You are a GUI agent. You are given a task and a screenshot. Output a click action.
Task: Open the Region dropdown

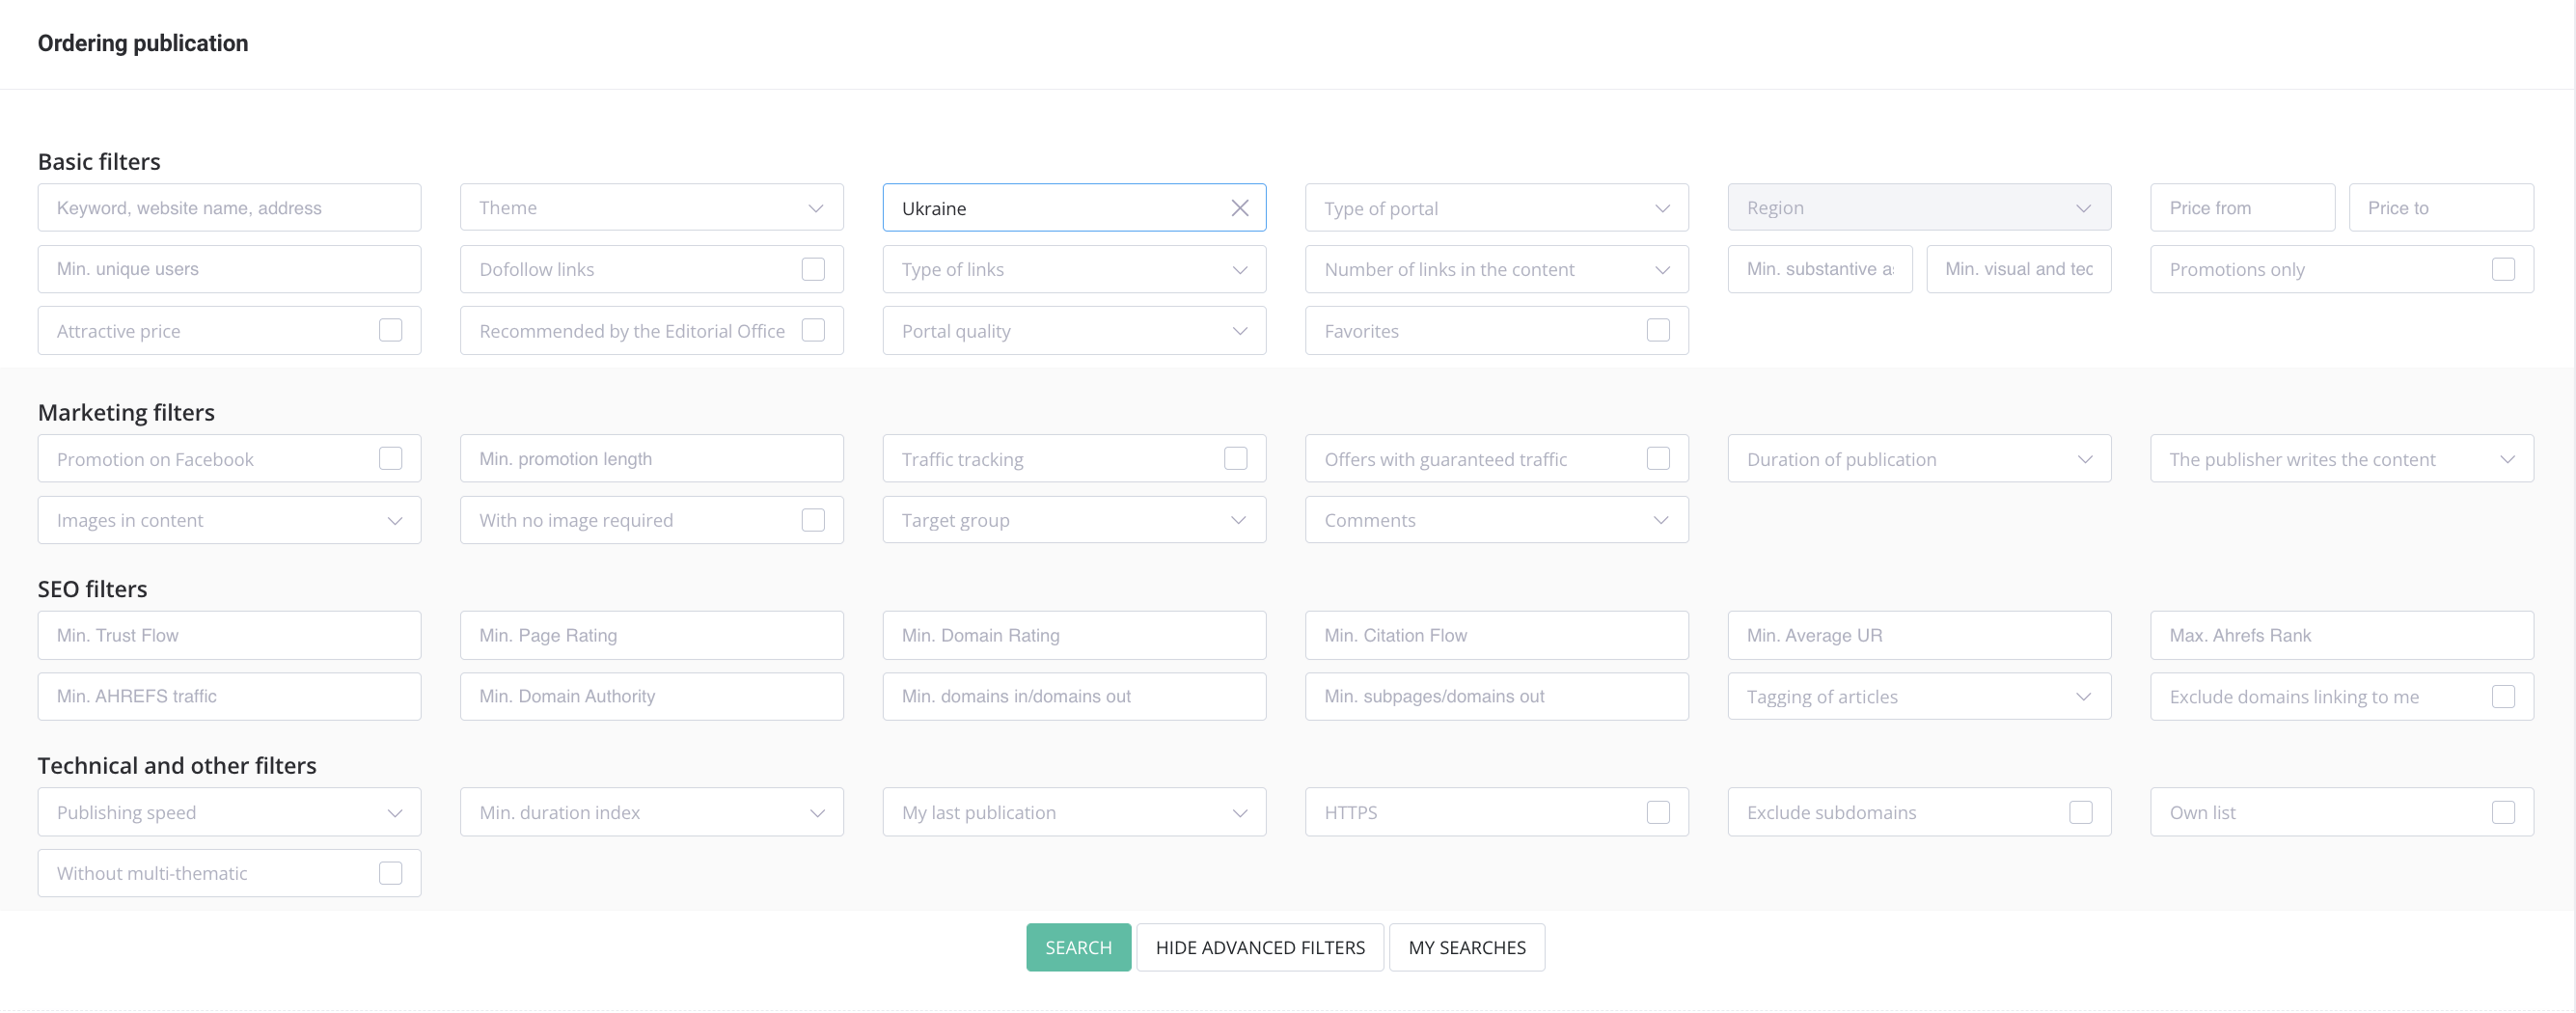click(1919, 208)
